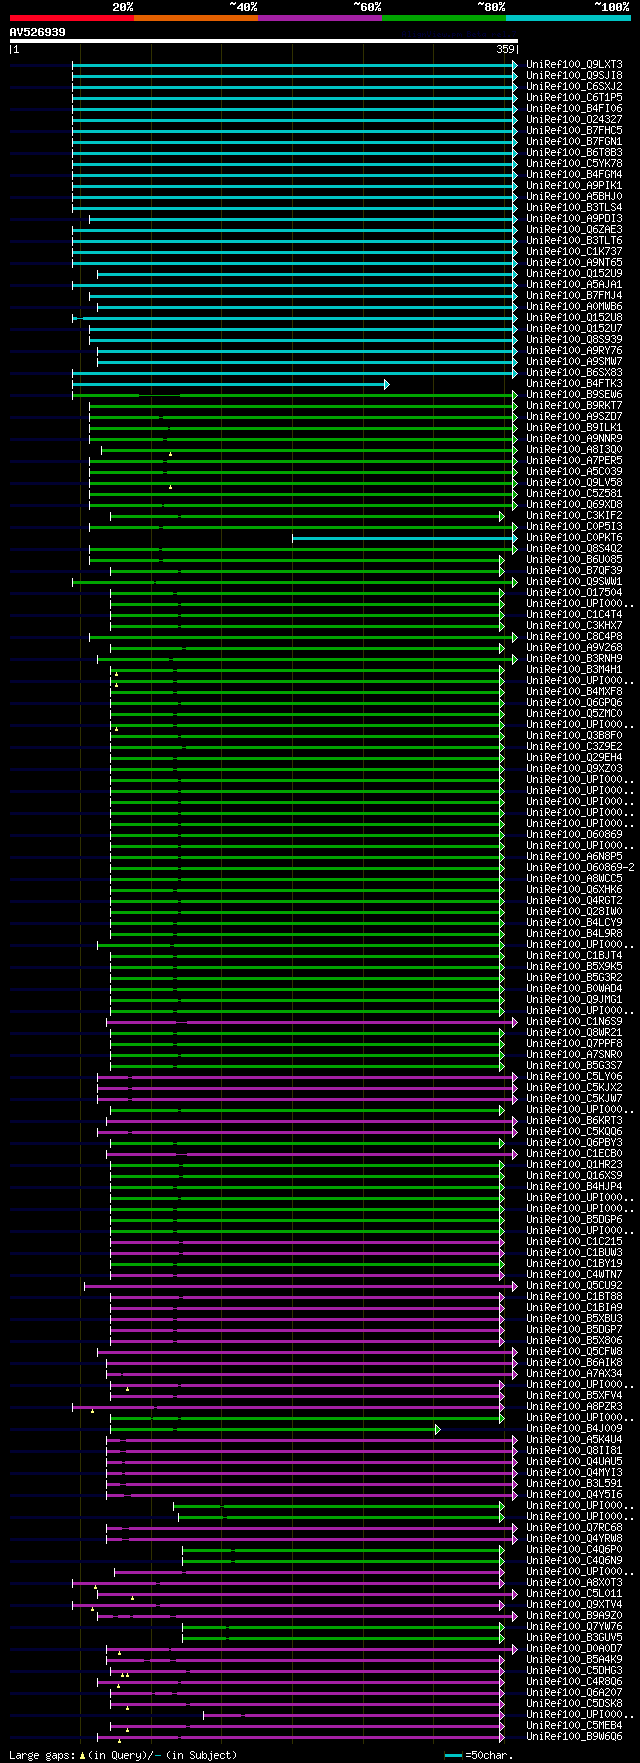Click the white query ruler bar 1–359
This screenshot has height=1763, width=640.
(x=264, y=41)
